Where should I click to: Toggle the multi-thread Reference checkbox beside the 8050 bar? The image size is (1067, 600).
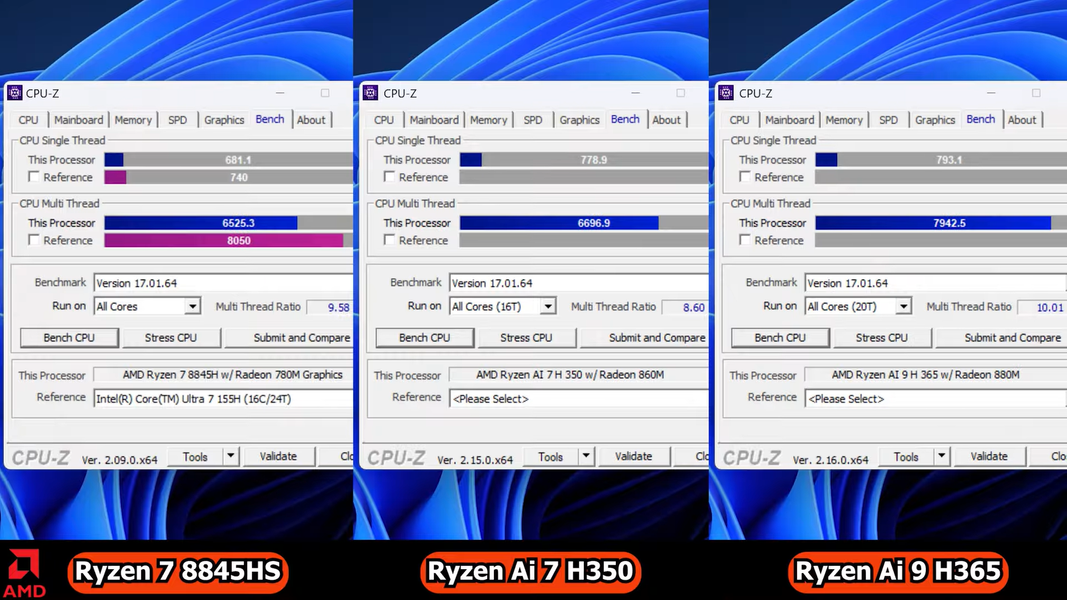click(34, 240)
